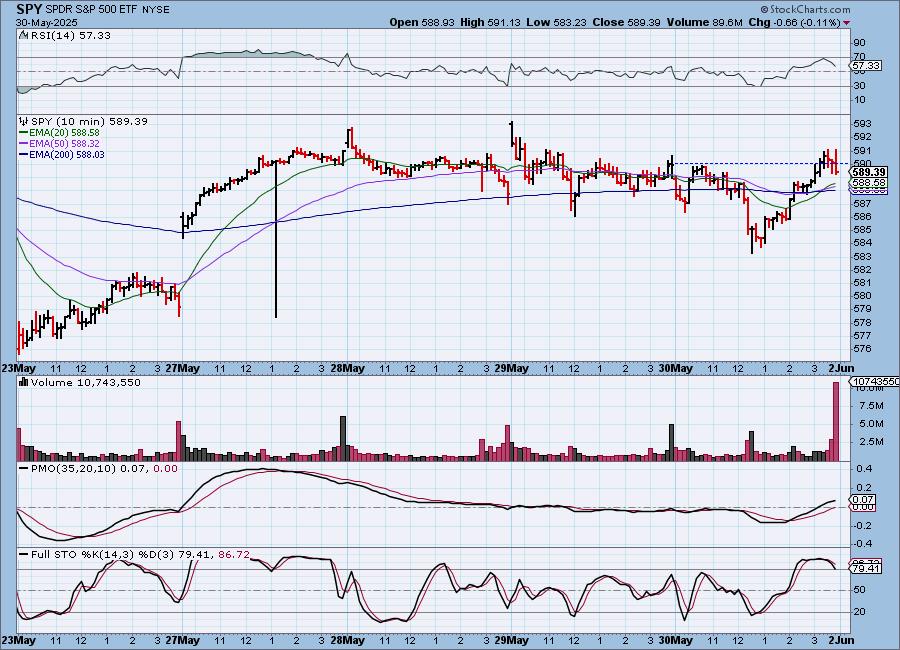Click the 10743550 volume tag on right axis

876,381
